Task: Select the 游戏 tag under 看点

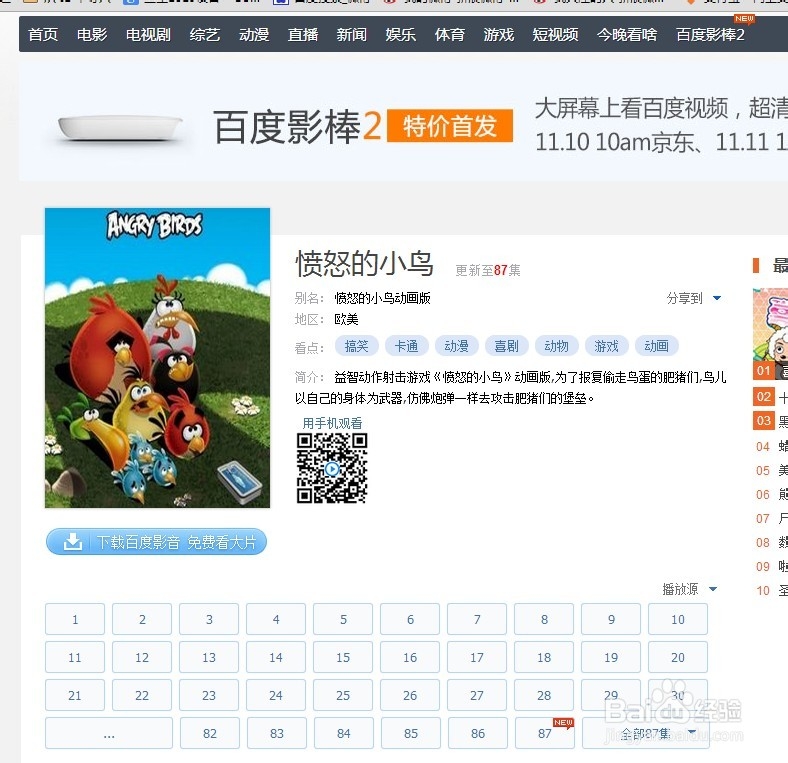Action: click(x=607, y=346)
